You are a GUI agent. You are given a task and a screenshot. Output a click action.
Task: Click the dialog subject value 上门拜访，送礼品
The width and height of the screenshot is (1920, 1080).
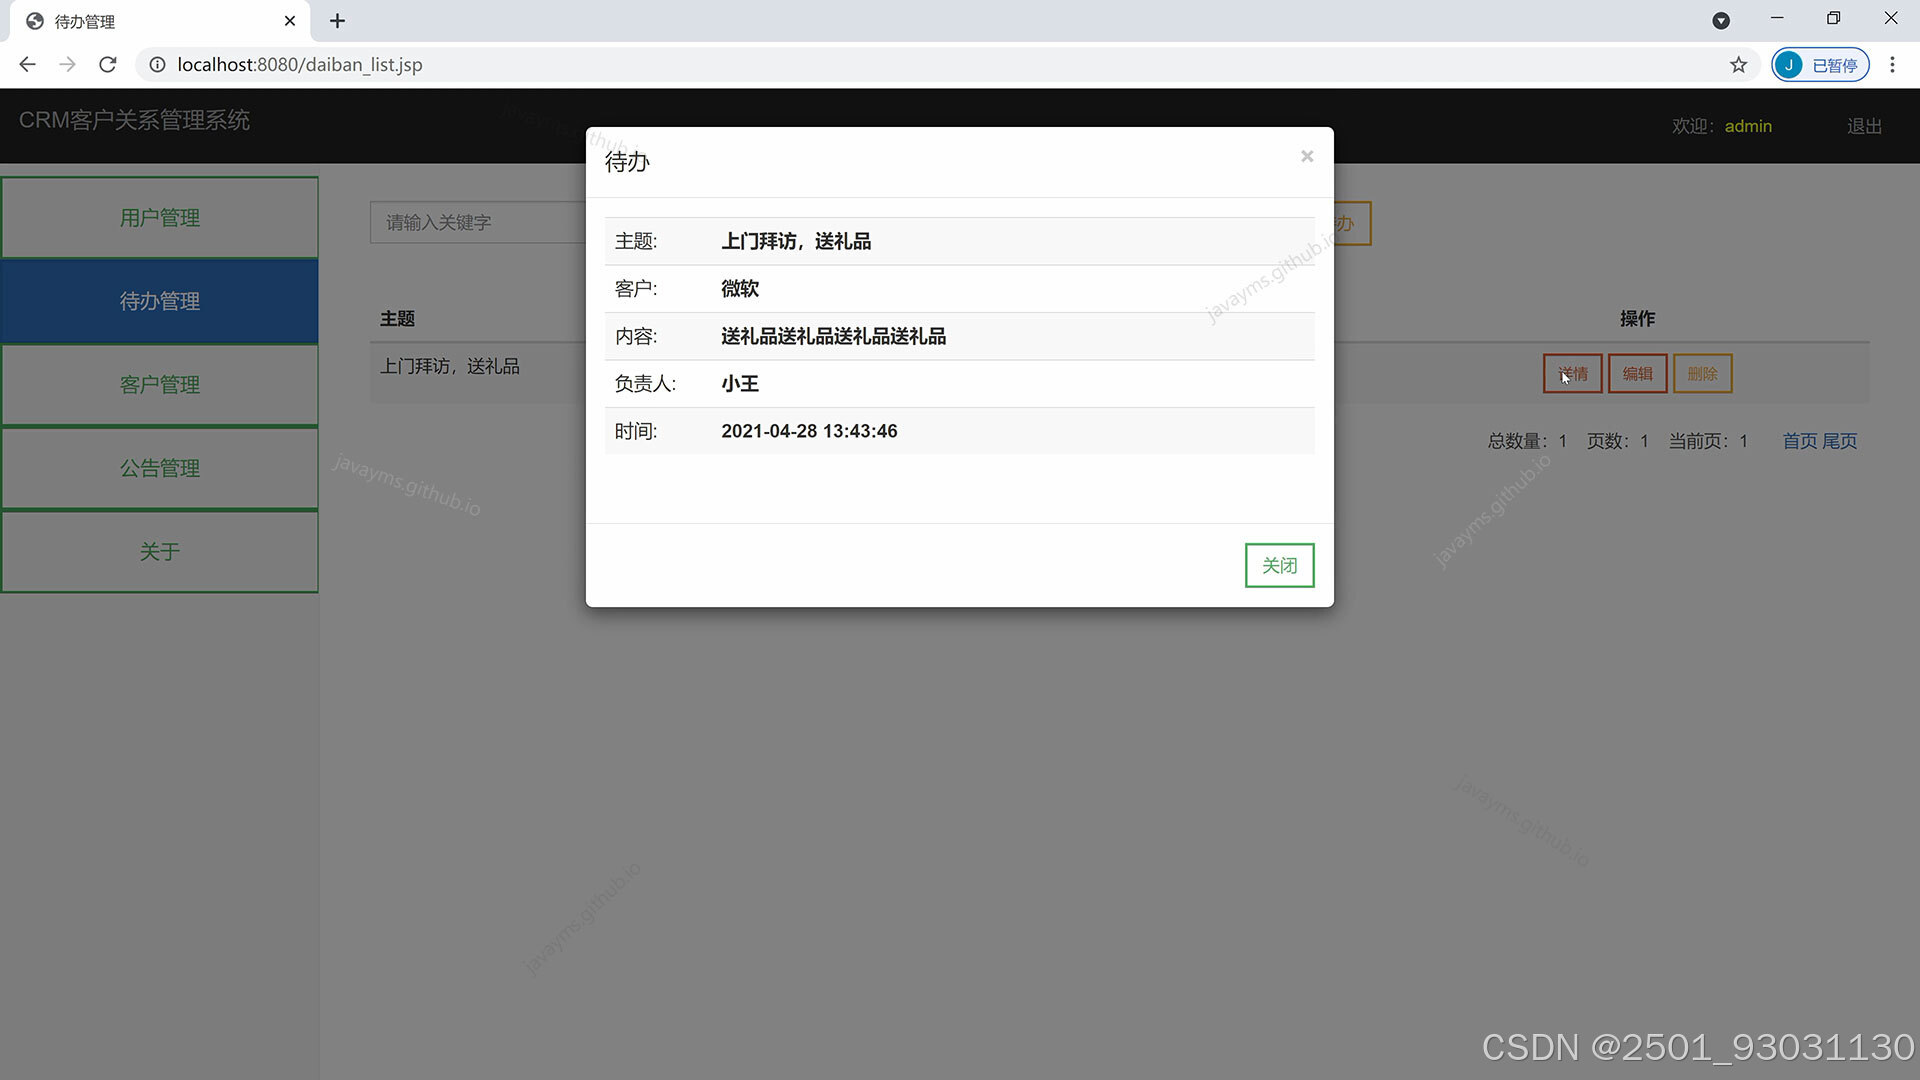click(796, 241)
